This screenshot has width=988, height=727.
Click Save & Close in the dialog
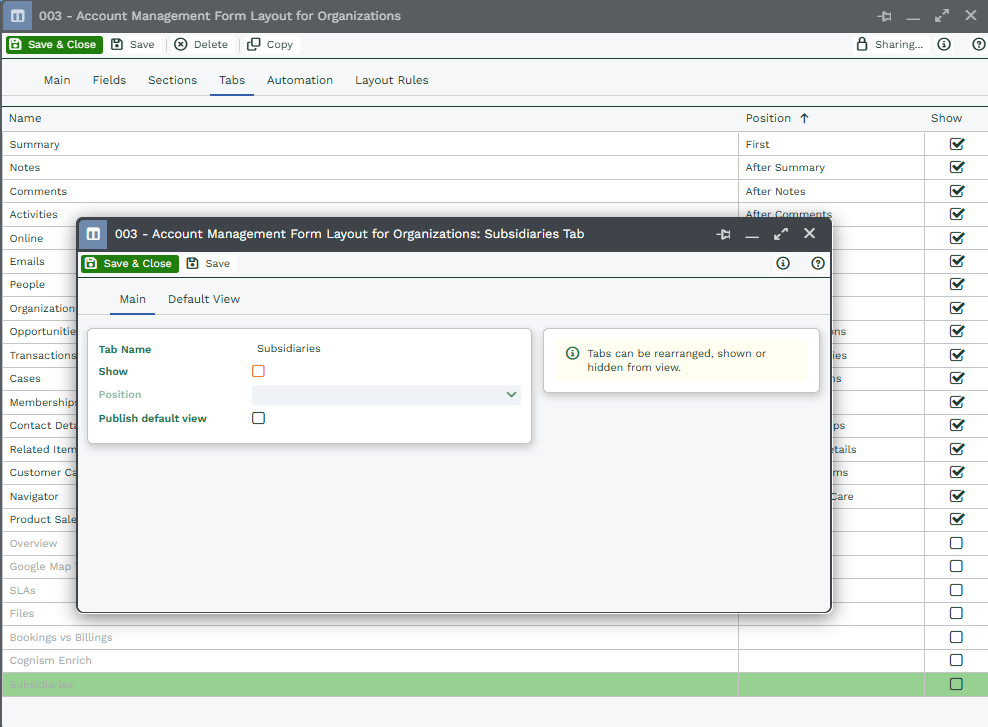point(130,264)
